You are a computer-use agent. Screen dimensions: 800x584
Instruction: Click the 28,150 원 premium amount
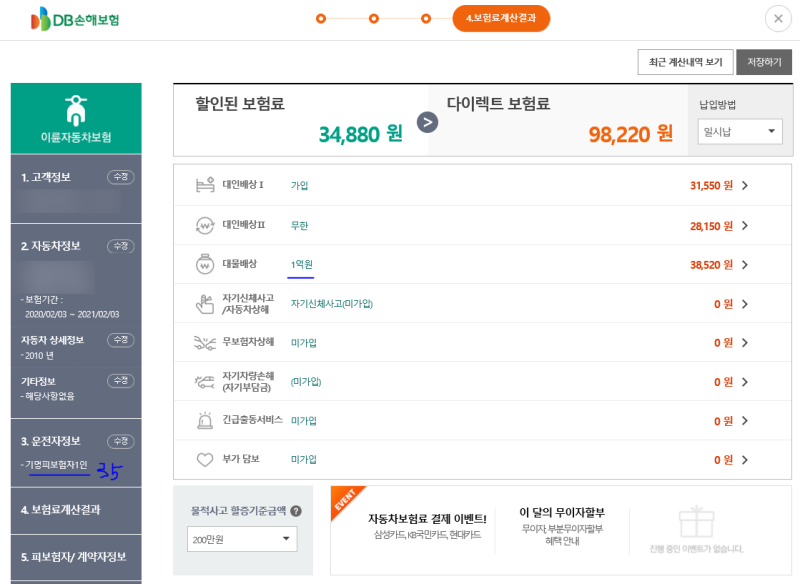(x=711, y=226)
